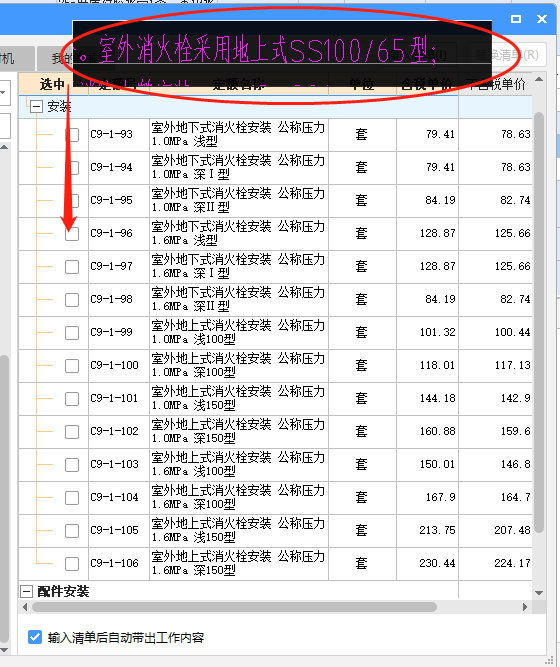This screenshot has height=667, width=560.
Task: Click horizontal scrollbar left arrow
Action: point(25,607)
